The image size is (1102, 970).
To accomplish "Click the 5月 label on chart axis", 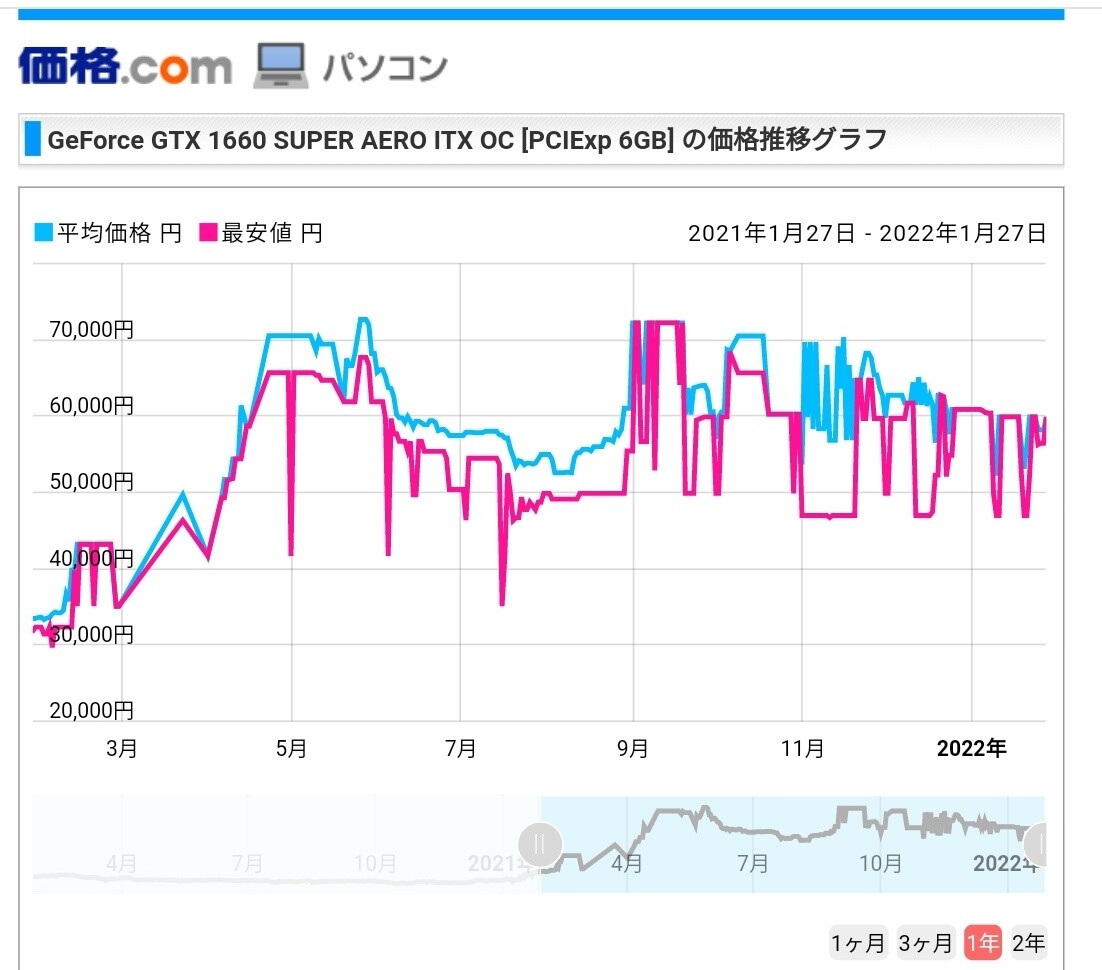I will [291, 749].
